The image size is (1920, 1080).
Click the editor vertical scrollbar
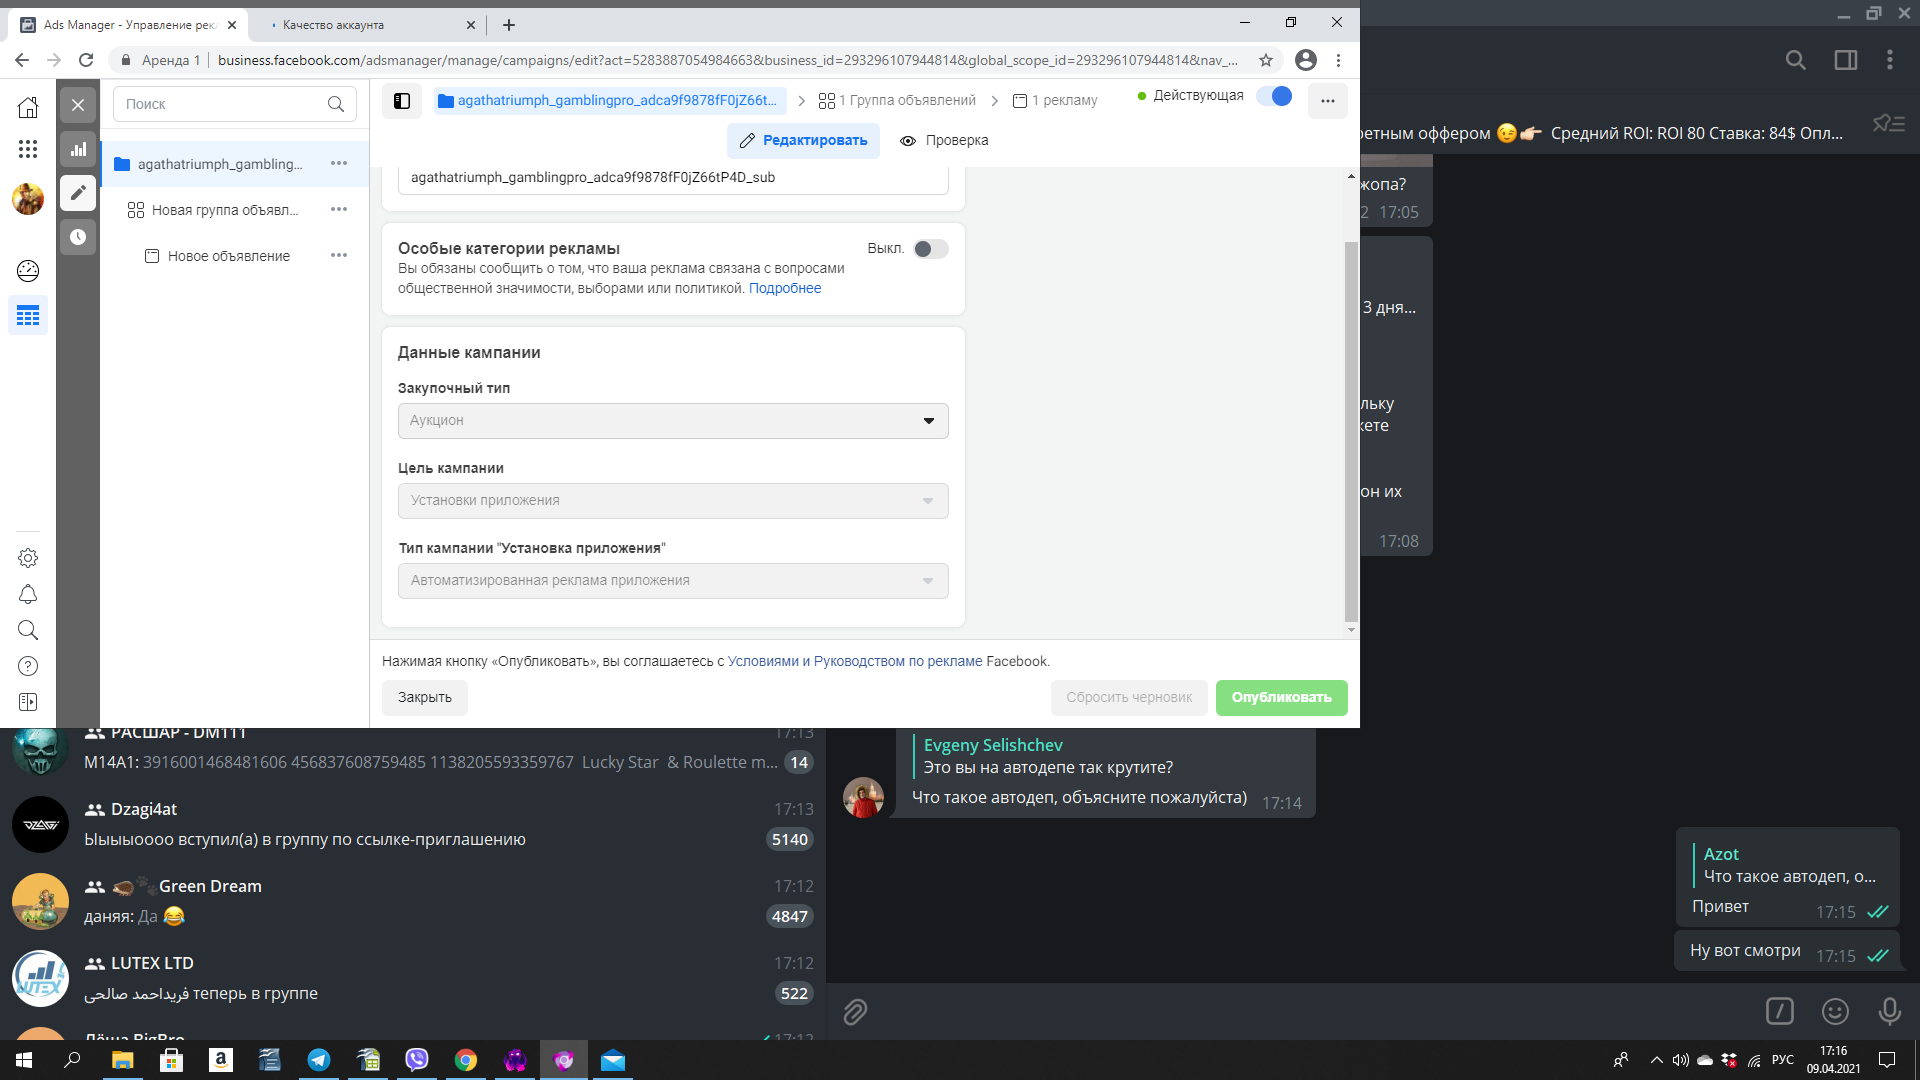(x=1351, y=431)
